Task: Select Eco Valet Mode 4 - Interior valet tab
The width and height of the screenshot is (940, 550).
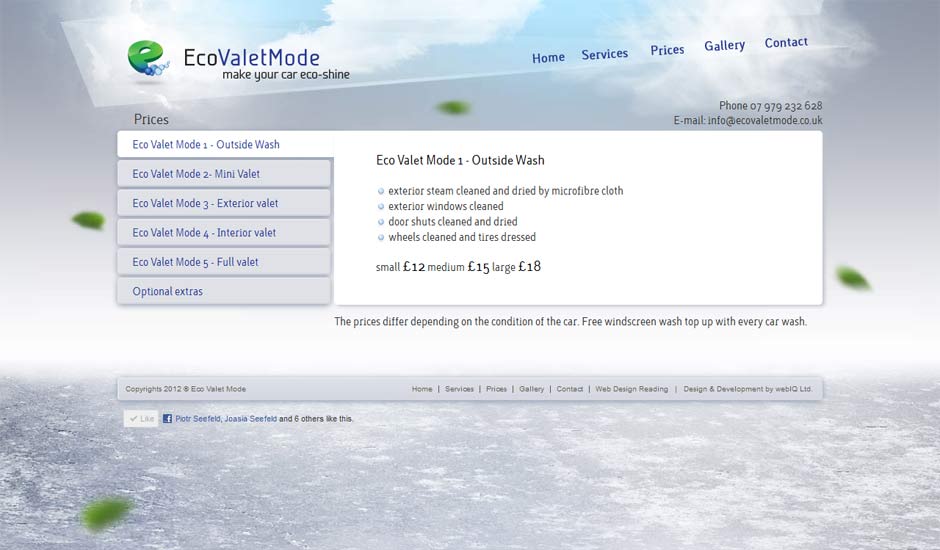Action: pos(224,233)
